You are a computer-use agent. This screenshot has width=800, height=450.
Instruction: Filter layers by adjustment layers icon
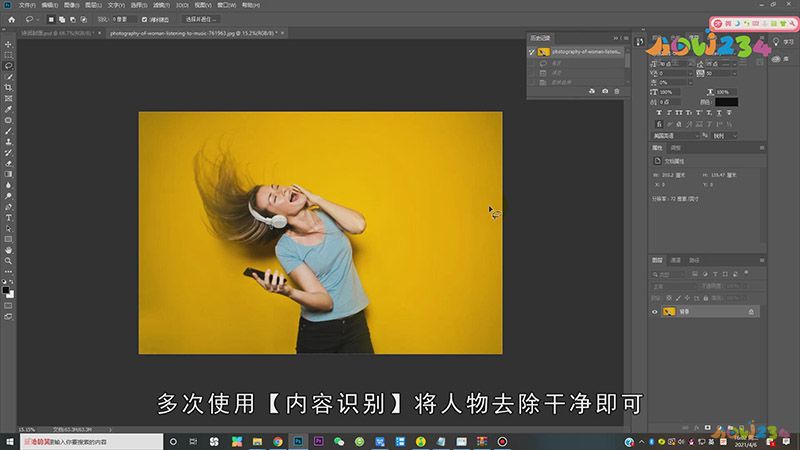click(705, 274)
